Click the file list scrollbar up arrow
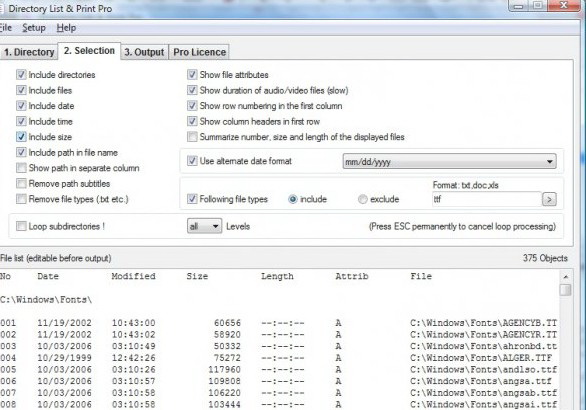586x410 pixels. 566,277
